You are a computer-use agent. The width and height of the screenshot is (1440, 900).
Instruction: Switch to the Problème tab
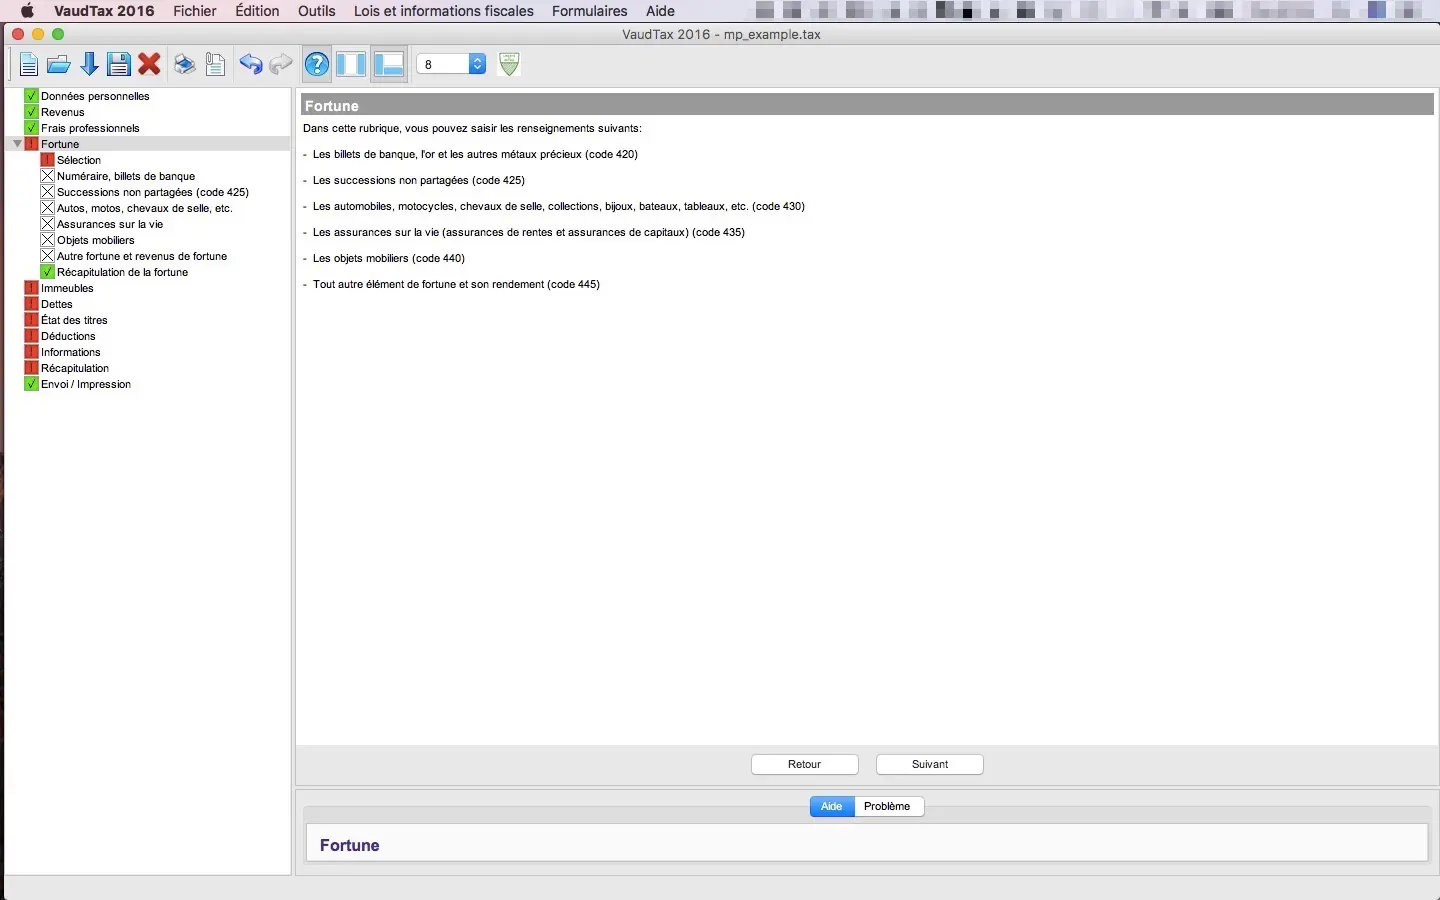[888, 806]
